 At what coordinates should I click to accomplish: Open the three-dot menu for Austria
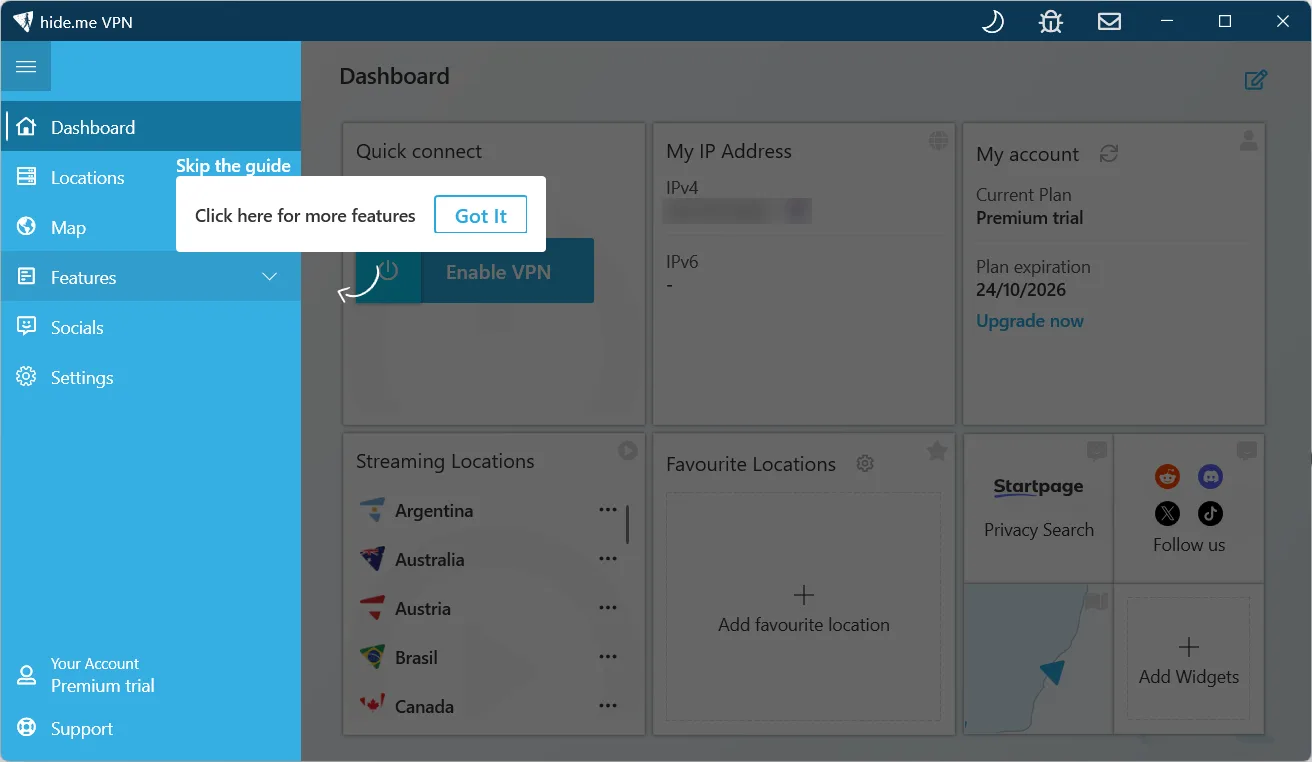pyautogui.click(x=608, y=608)
